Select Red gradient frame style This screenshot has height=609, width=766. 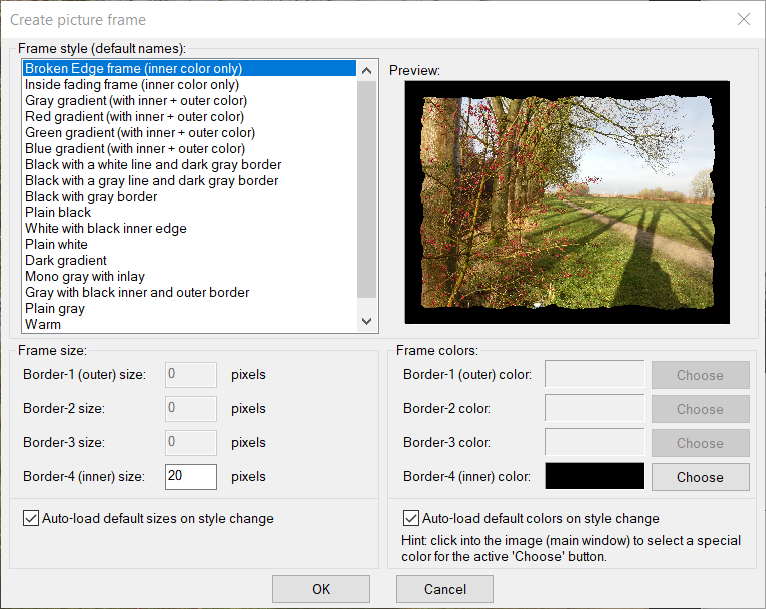pos(134,117)
